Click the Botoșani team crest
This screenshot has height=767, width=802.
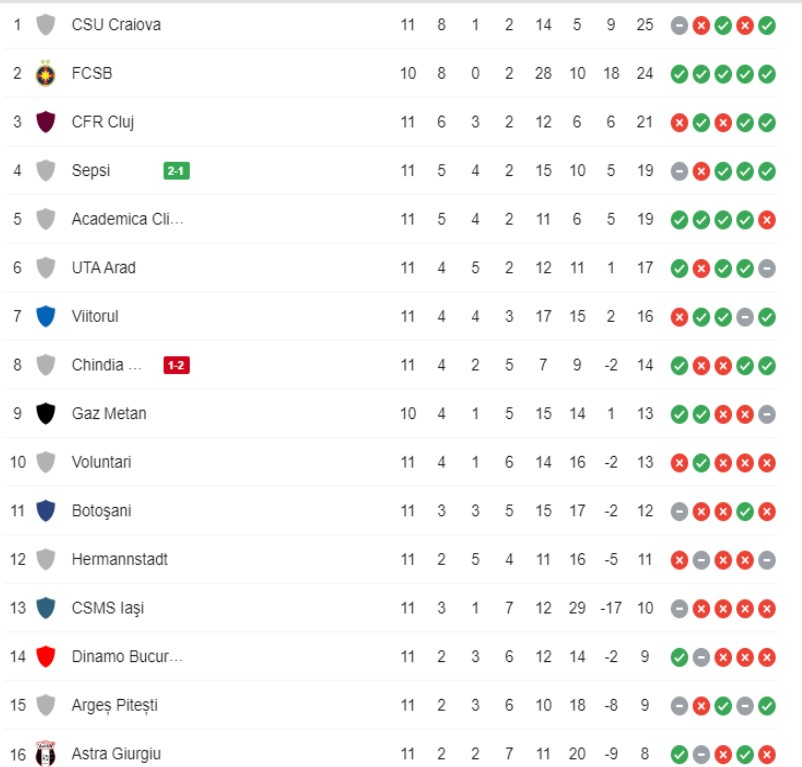[x=45, y=510]
